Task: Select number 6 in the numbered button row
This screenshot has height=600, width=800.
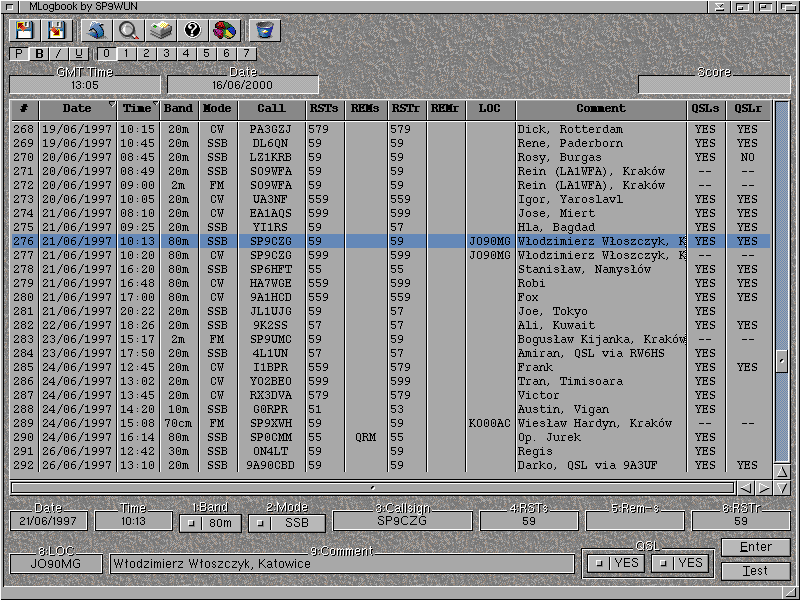Action: coord(226,54)
